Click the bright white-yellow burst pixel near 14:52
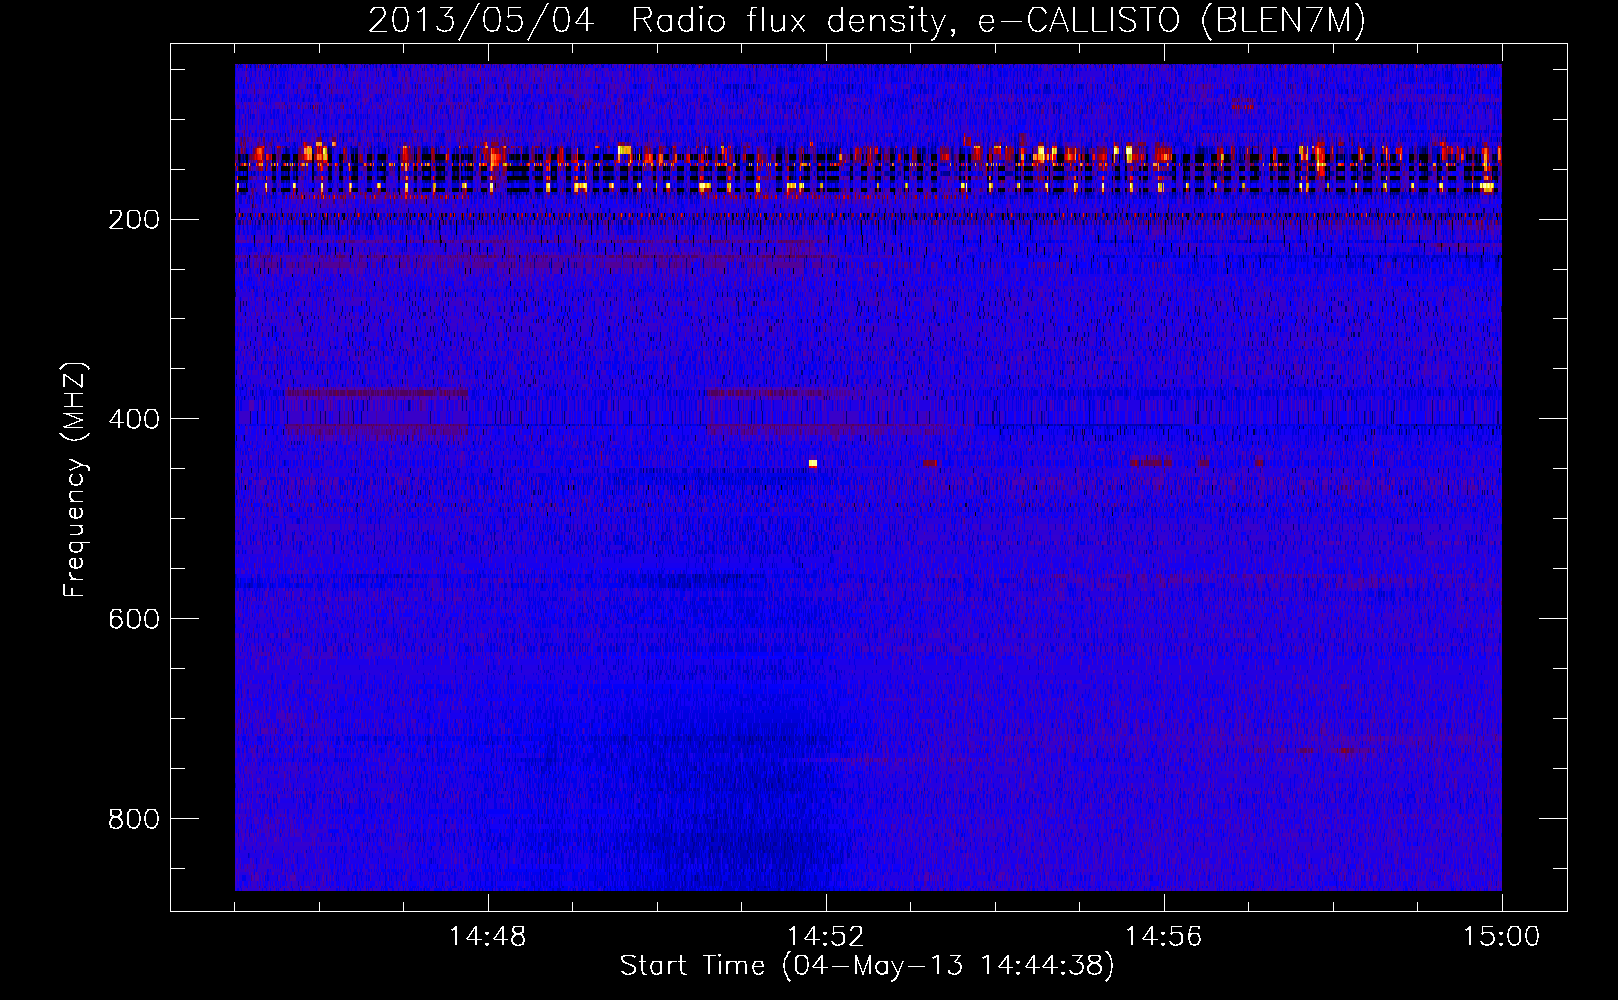This screenshot has width=1618, height=1000. pos(813,463)
